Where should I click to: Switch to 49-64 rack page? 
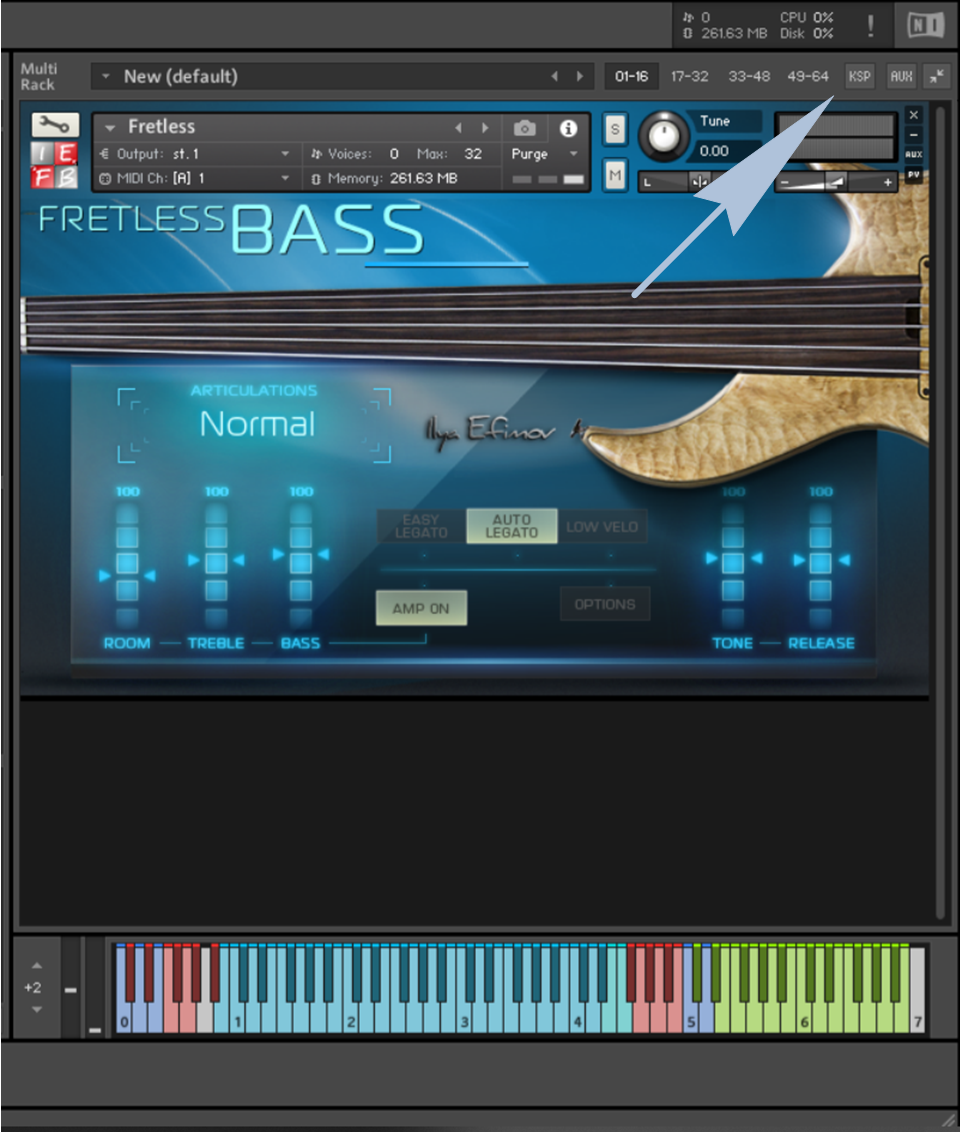click(x=808, y=77)
